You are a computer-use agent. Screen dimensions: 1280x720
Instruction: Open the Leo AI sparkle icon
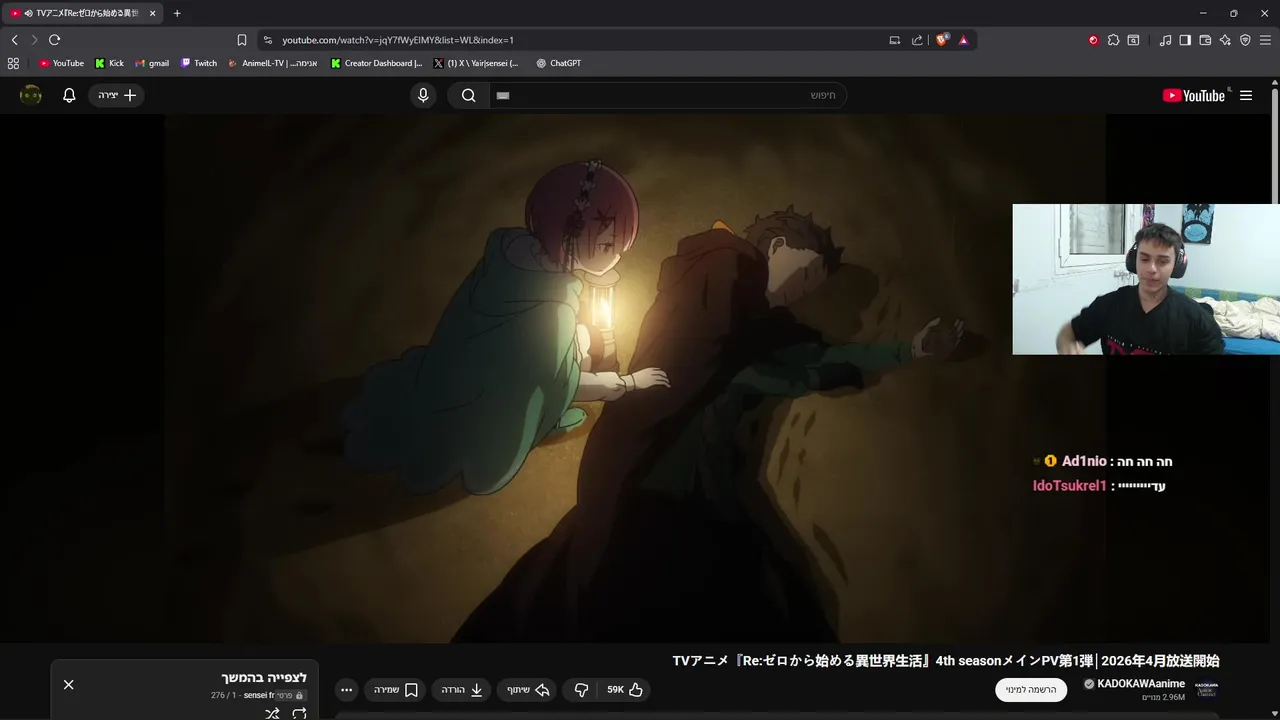[x=1225, y=40]
